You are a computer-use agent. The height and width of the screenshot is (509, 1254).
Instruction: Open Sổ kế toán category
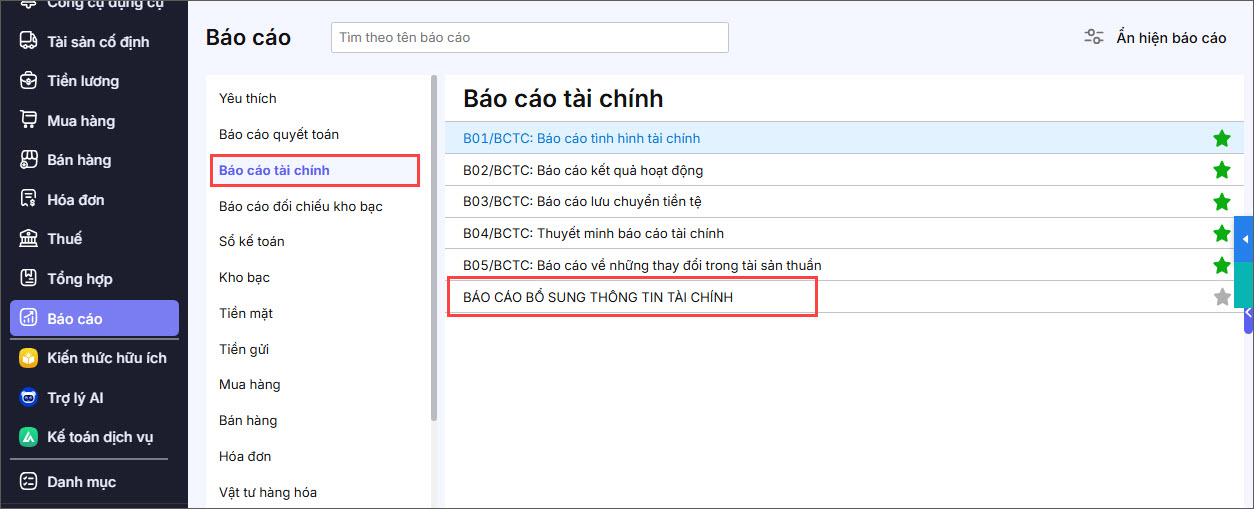coord(252,241)
